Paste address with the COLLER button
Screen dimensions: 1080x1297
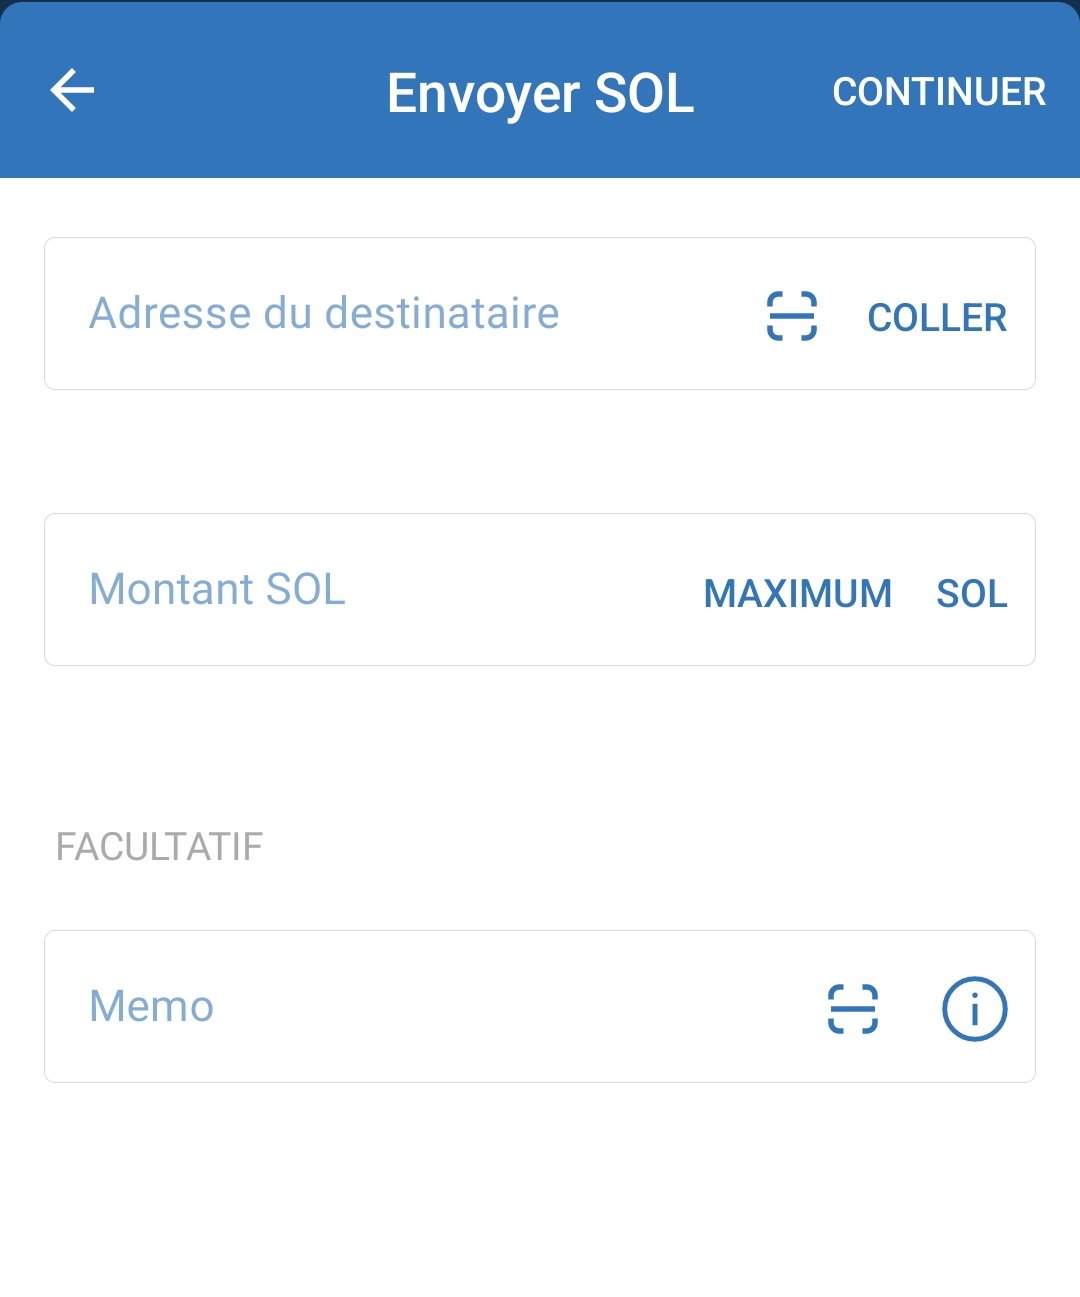click(937, 318)
